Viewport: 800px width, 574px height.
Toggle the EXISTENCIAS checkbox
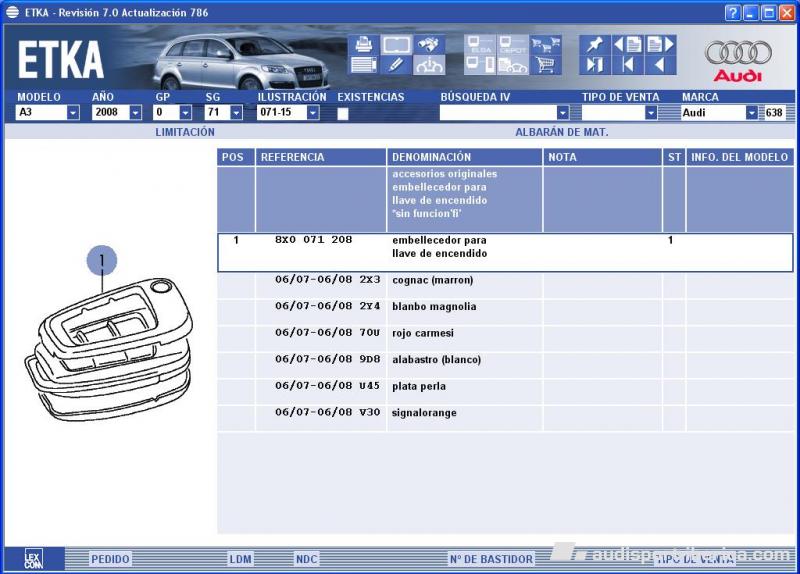(343, 113)
